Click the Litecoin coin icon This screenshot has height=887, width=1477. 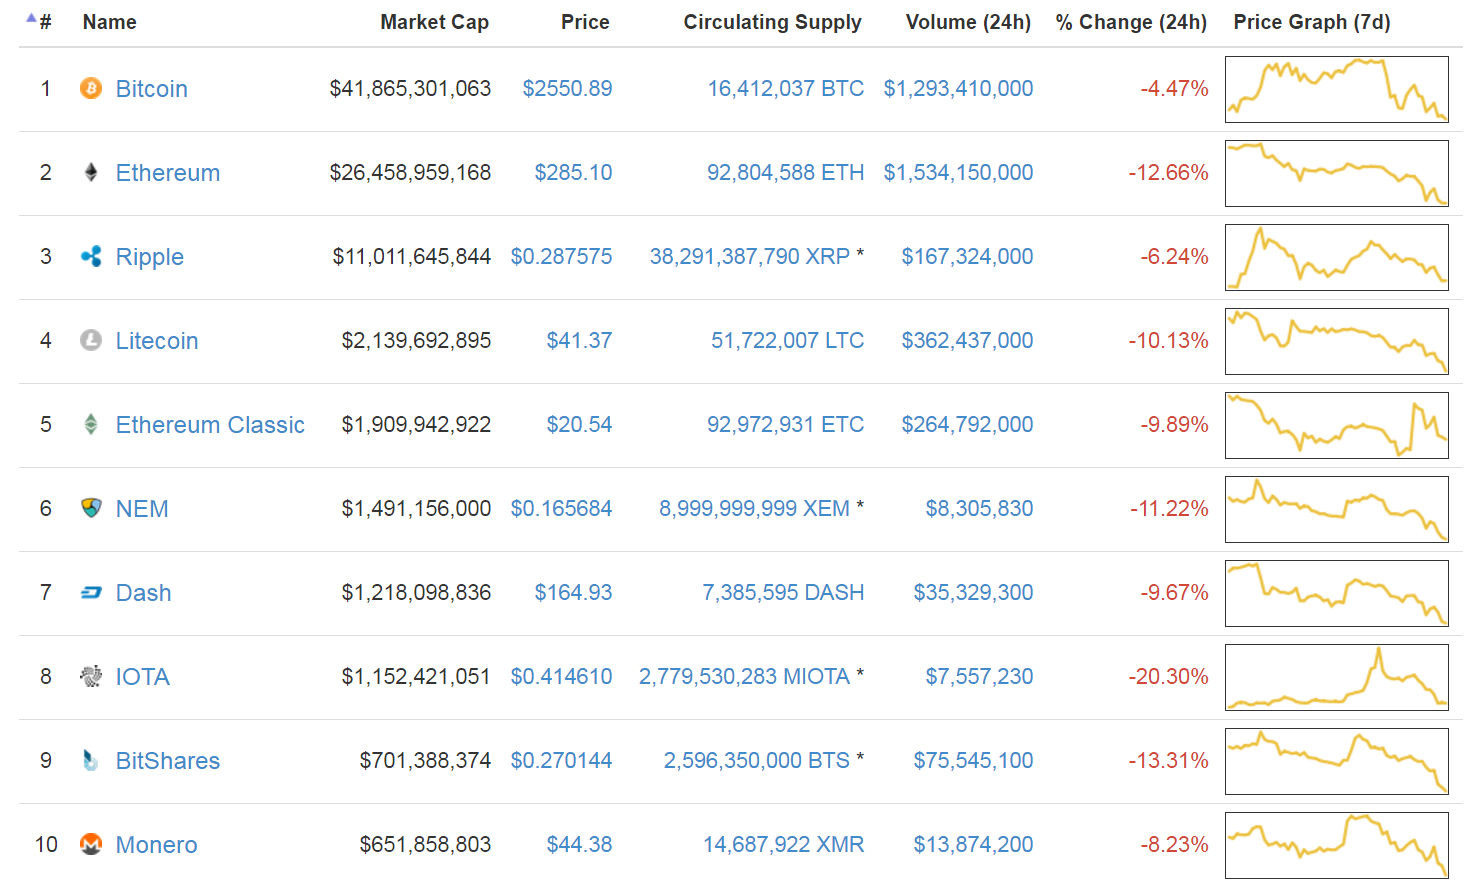91,341
